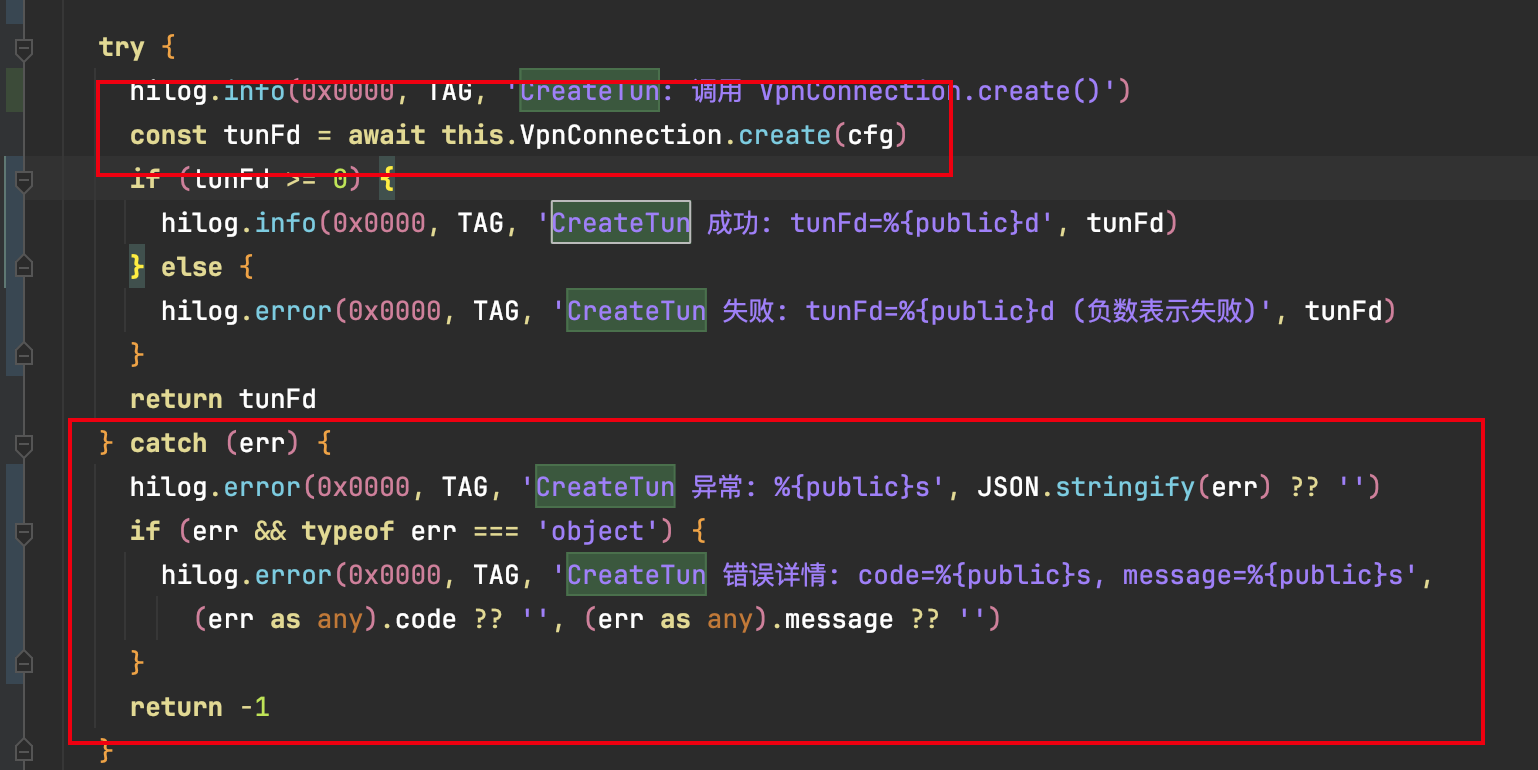1538x770 pixels.
Task: Place cursor on the typeof keyword
Action: pyautogui.click(x=347, y=531)
